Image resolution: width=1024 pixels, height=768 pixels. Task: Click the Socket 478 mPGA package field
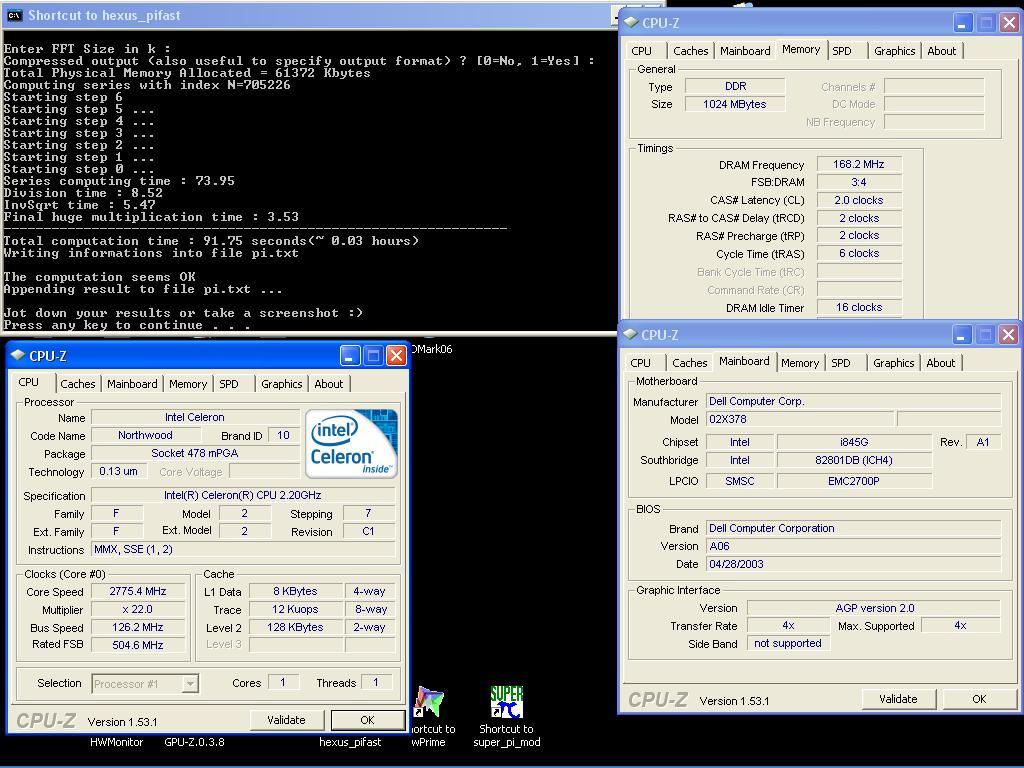[195, 453]
